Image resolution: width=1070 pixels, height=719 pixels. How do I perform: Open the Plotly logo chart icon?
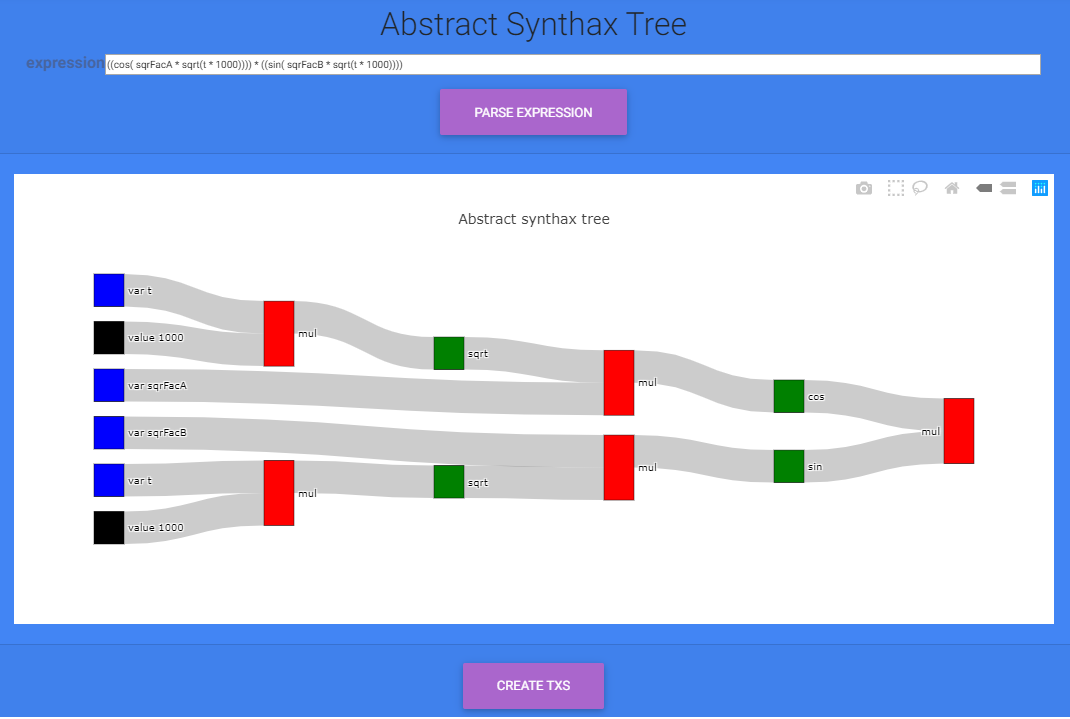pyautogui.click(x=1039, y=188)
